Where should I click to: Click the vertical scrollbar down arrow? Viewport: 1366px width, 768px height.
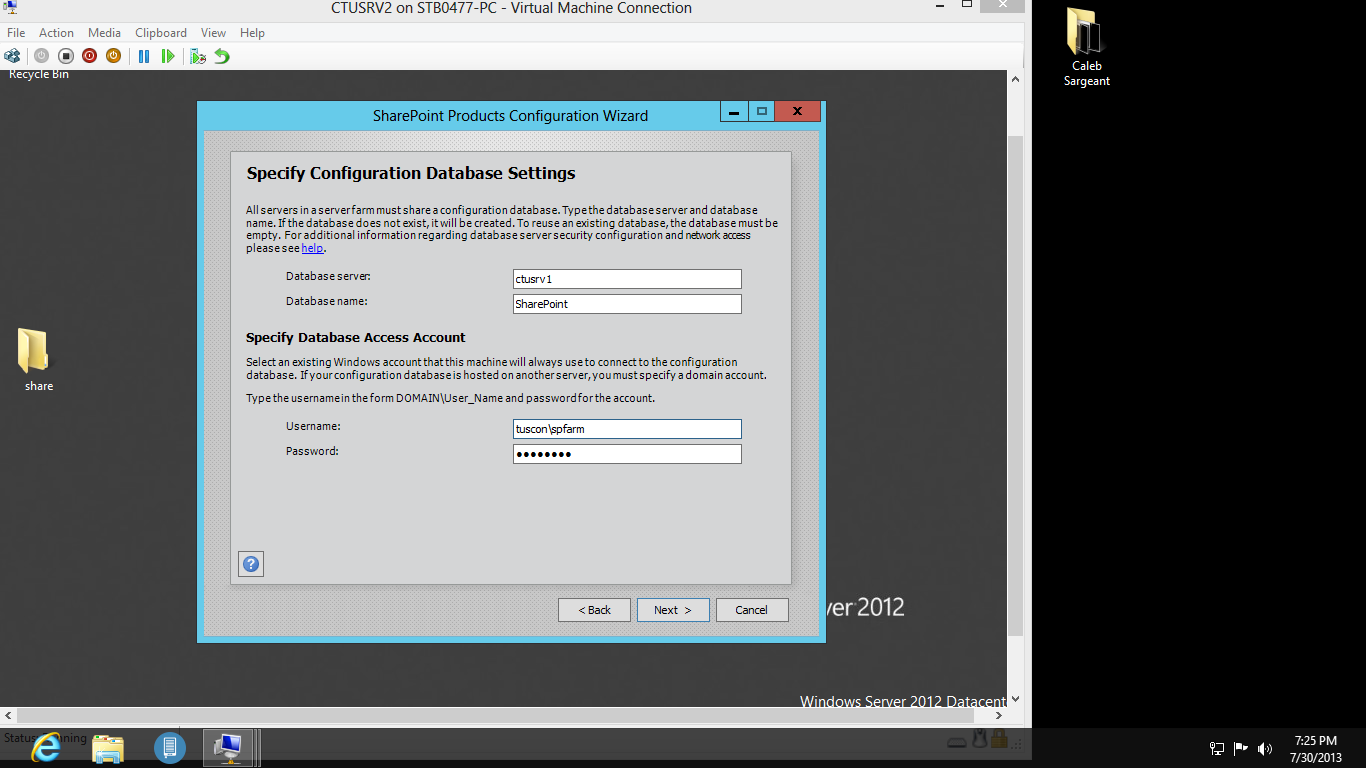pos(1015,700)
